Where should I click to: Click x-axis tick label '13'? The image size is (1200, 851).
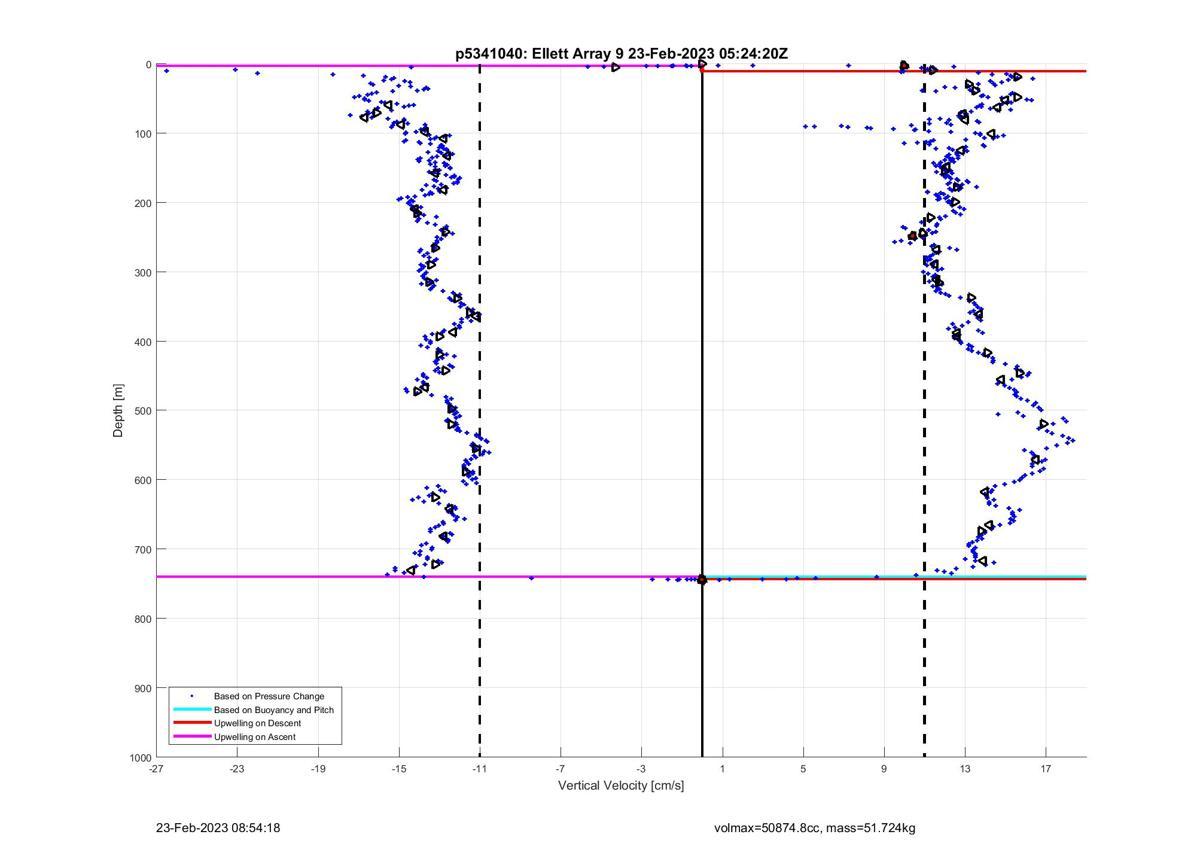coord(965,769)
